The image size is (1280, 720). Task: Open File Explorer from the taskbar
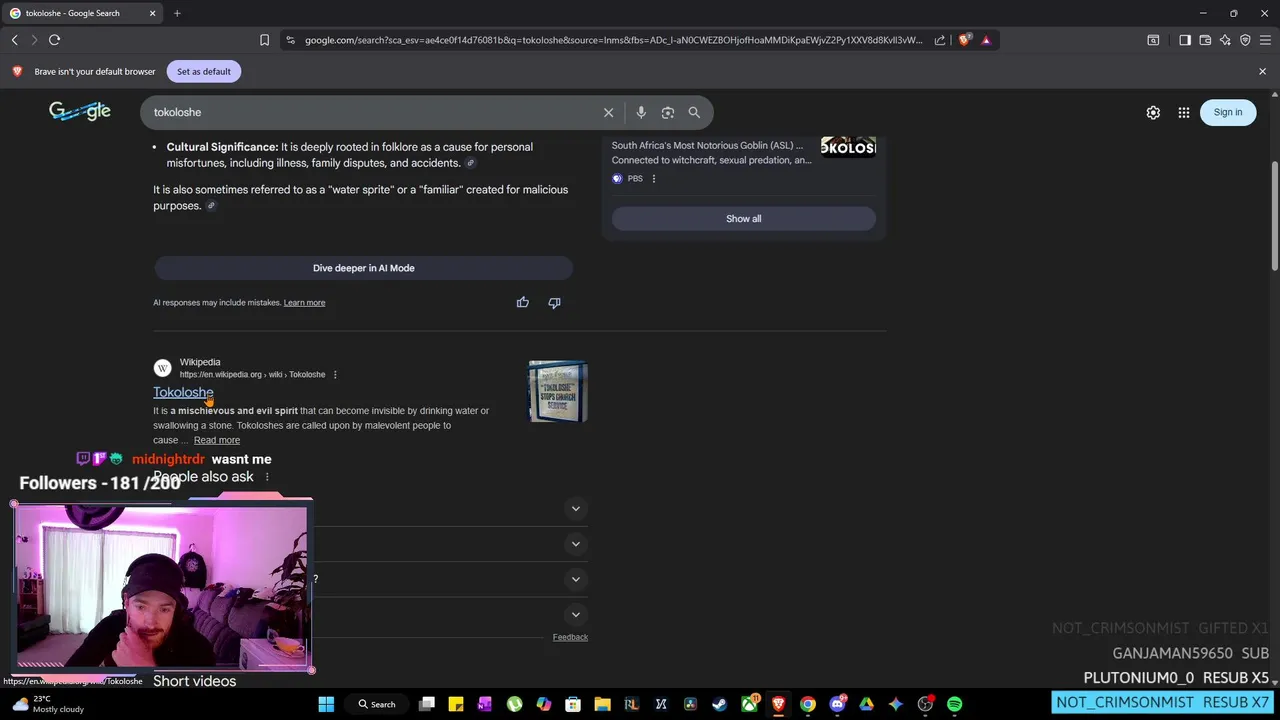tap(602, 704)
